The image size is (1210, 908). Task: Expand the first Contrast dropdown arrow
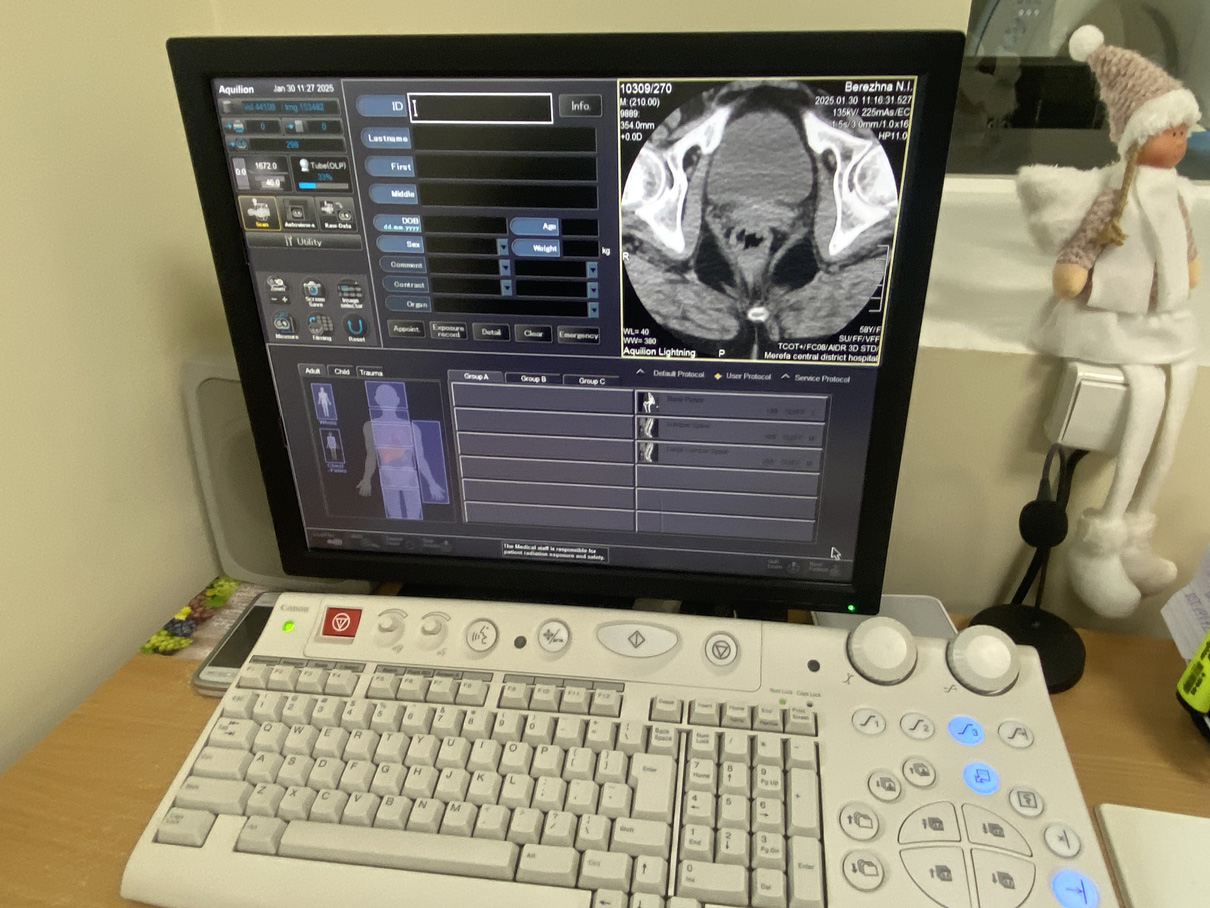505,286
